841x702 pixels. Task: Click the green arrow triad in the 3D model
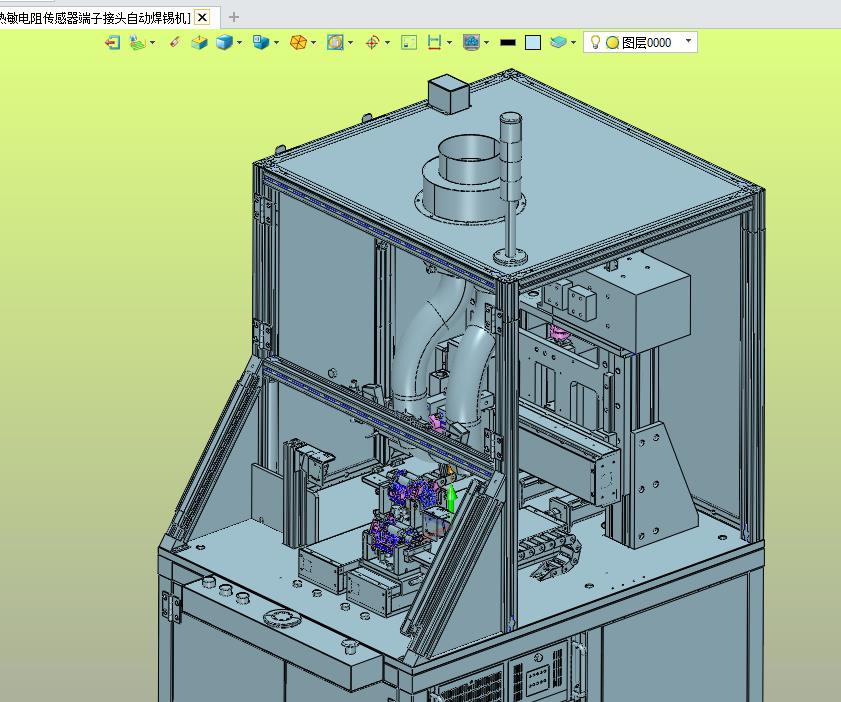coord(452,499)
